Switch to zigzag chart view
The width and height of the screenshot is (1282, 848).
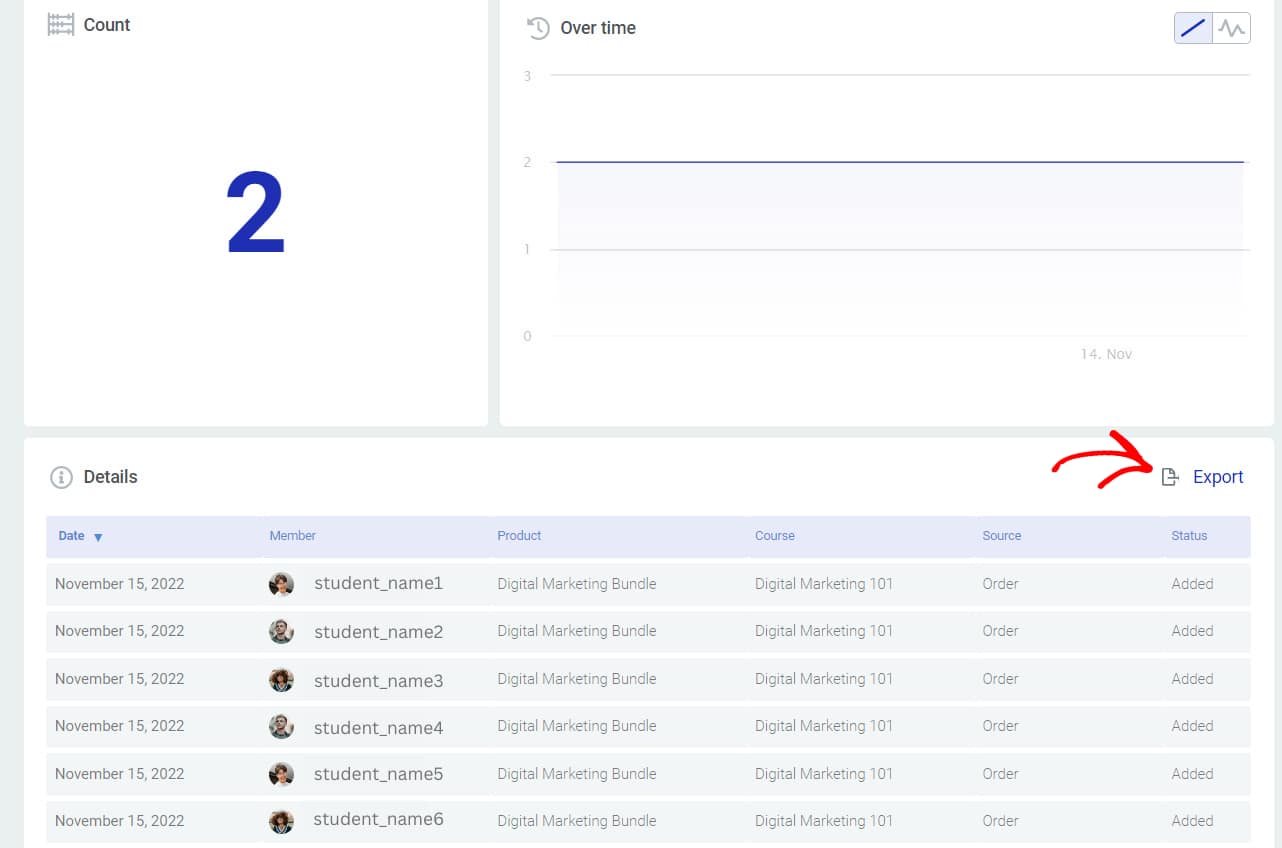(1231, 28)
